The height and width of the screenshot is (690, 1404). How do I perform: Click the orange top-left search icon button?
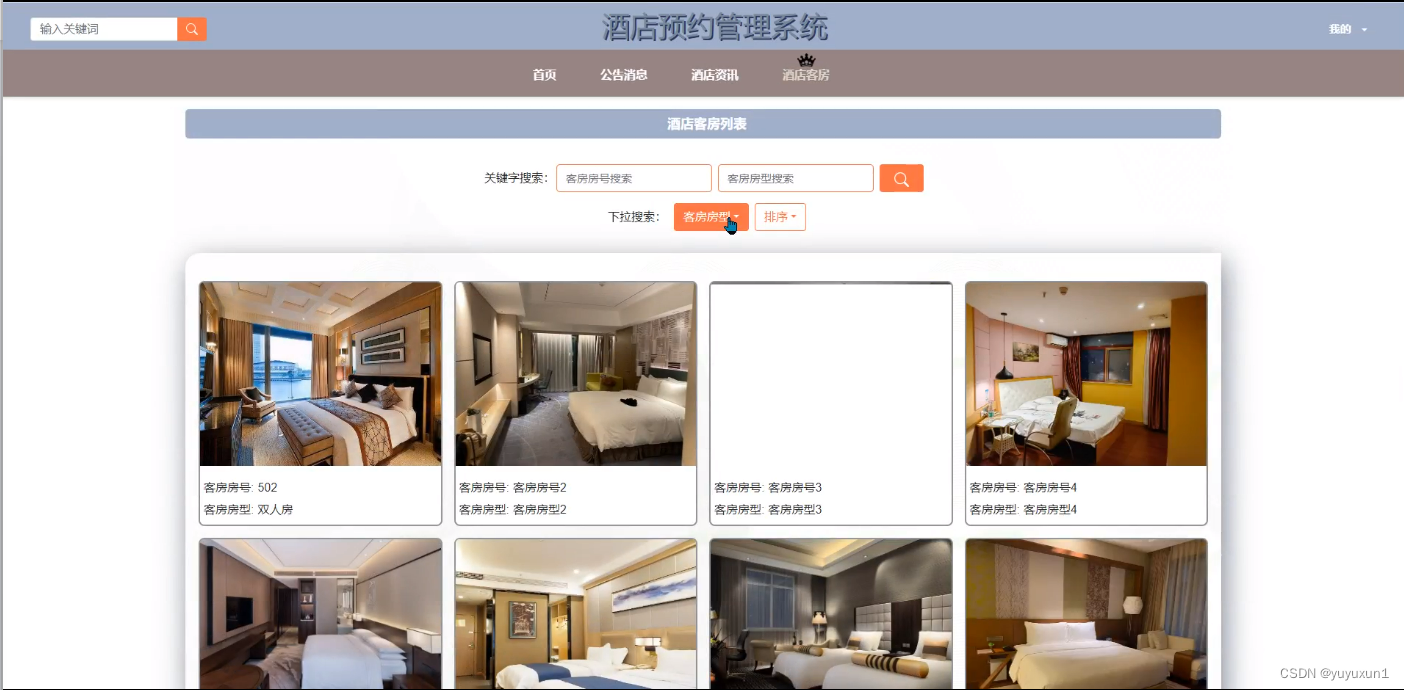click(192, 29)
